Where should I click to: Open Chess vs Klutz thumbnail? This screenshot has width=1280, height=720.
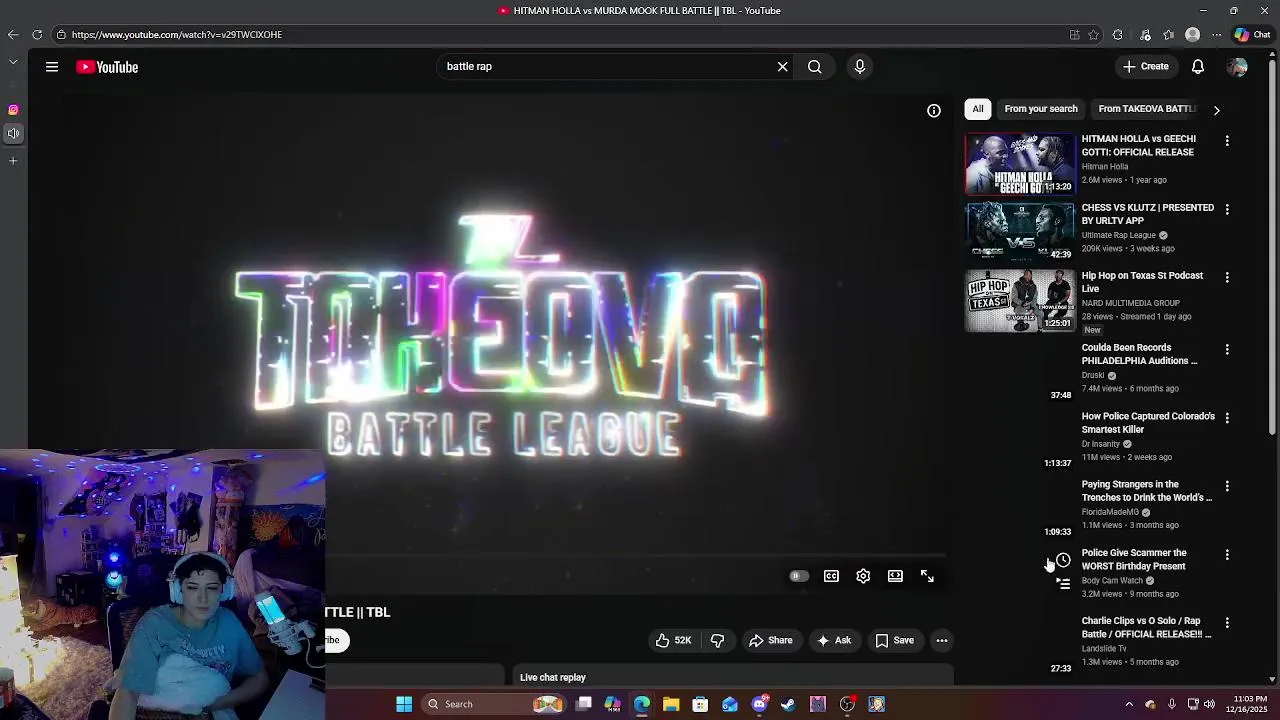[x=1020, y=231]
